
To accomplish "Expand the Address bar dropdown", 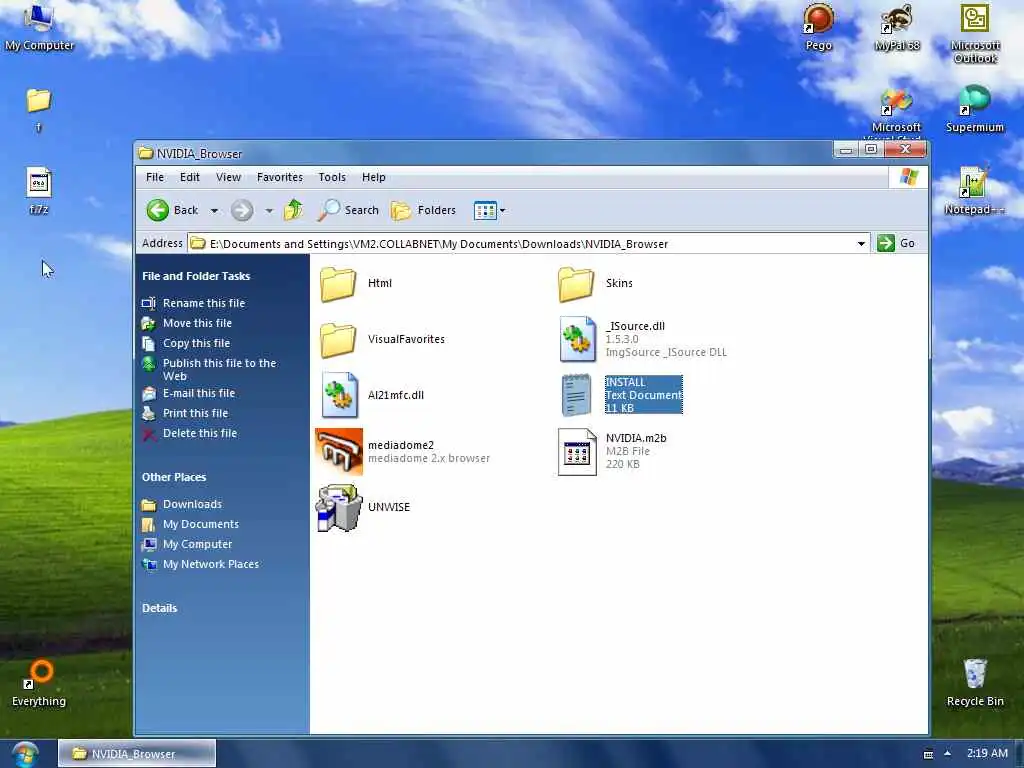I will pyautogui.click(x=861, y=244).
